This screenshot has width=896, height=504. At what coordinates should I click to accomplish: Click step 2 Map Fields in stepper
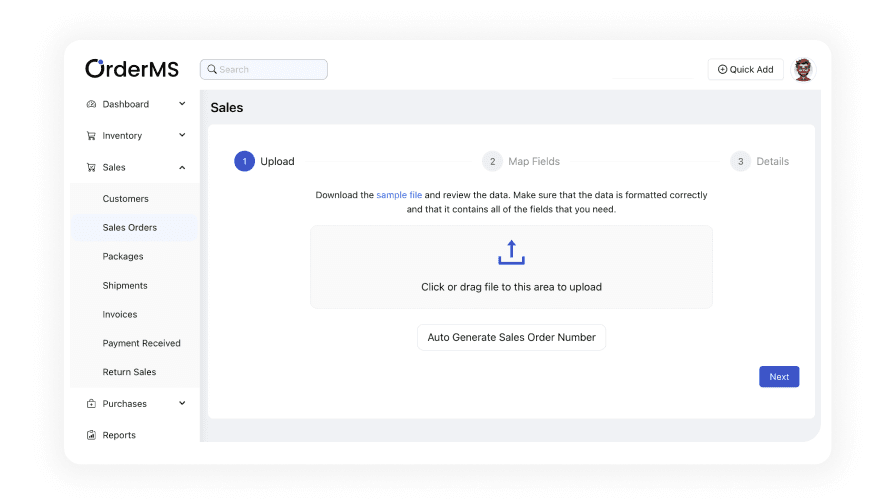click(x=521, y=161)
